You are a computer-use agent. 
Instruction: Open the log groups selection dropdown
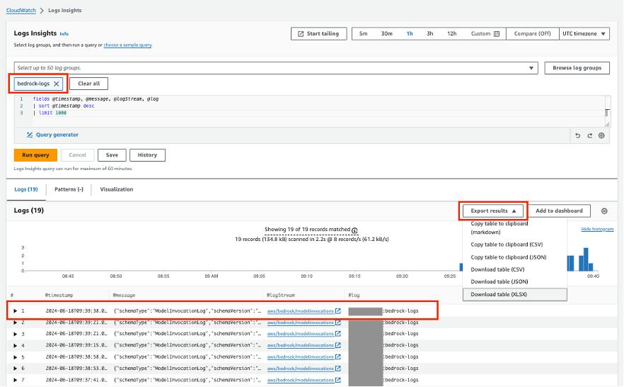(276, 68)
